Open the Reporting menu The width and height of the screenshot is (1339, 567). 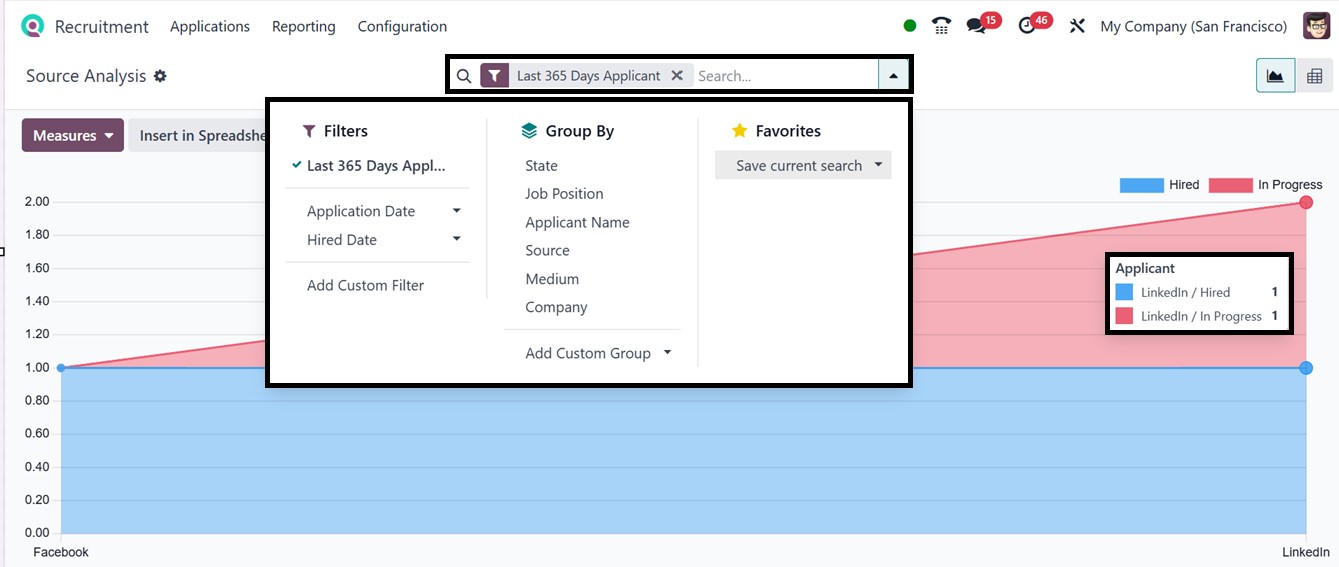[303, 26]
